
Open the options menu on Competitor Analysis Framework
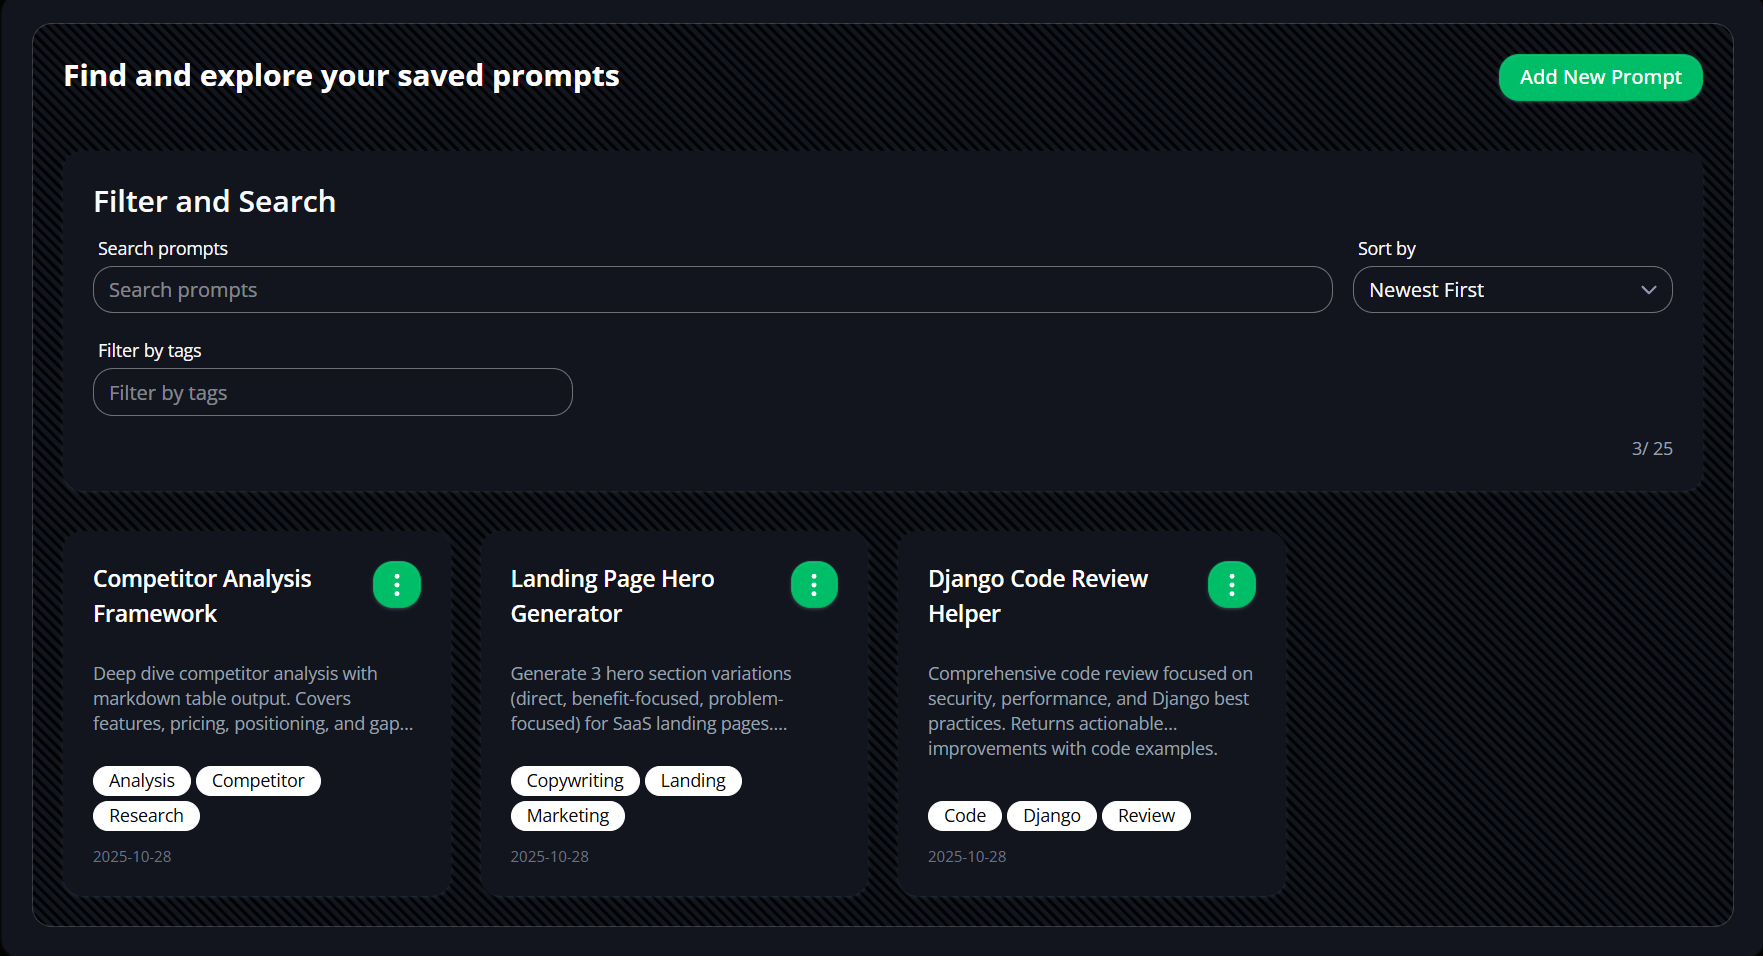[397, 584]
